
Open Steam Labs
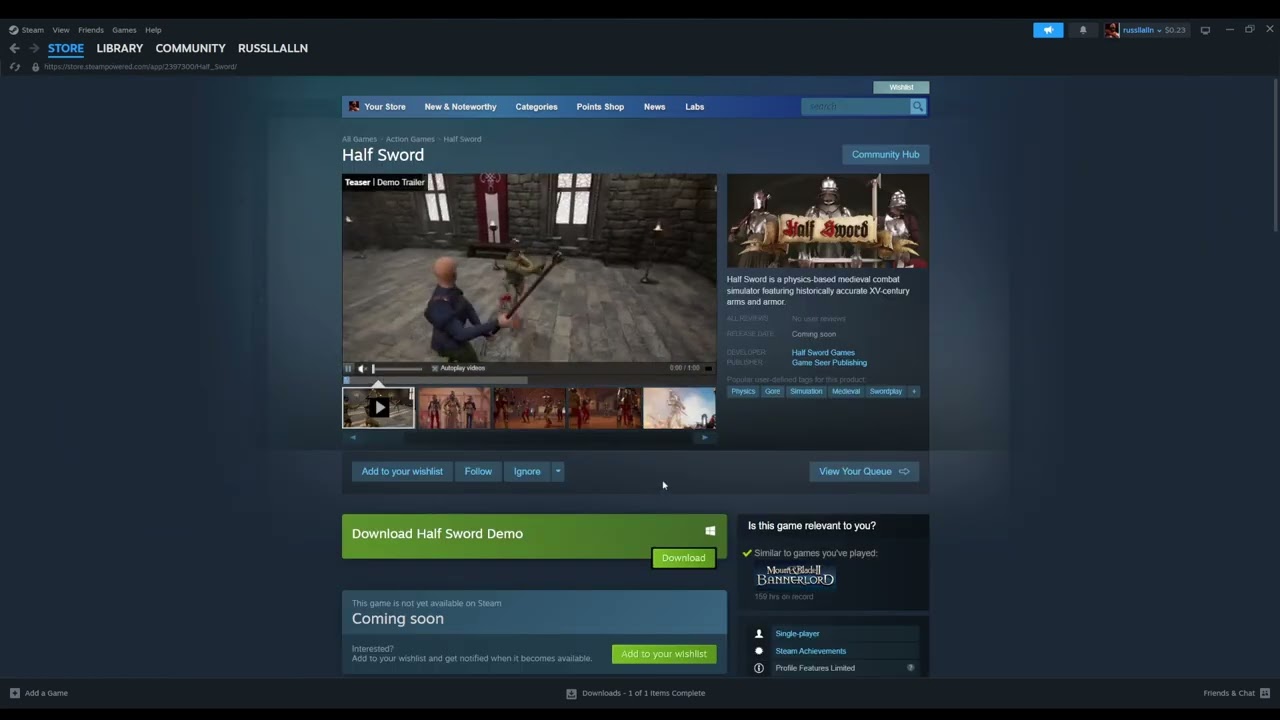695,106
